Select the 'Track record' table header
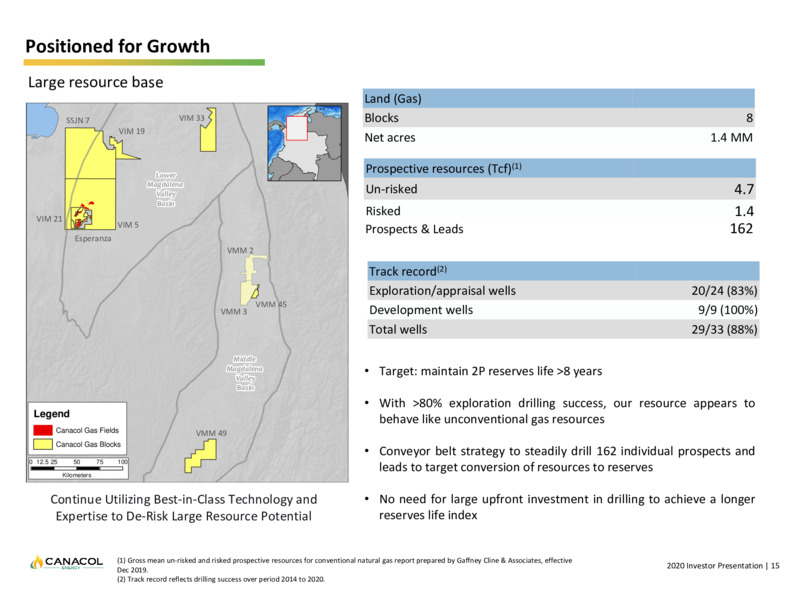 point(408,271)
